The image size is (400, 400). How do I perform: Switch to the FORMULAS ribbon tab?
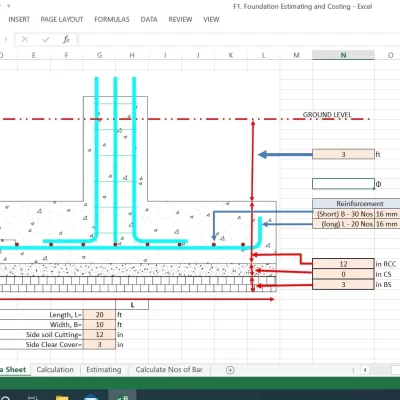pos(112,19)
